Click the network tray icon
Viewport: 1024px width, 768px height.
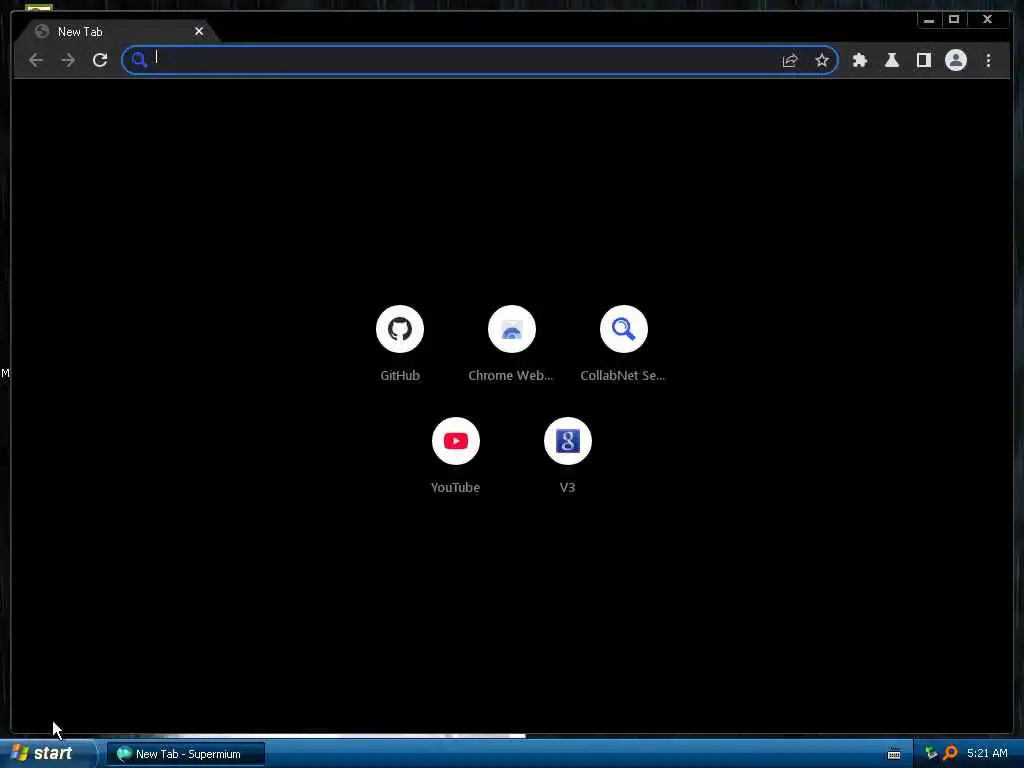click(931, 754)
